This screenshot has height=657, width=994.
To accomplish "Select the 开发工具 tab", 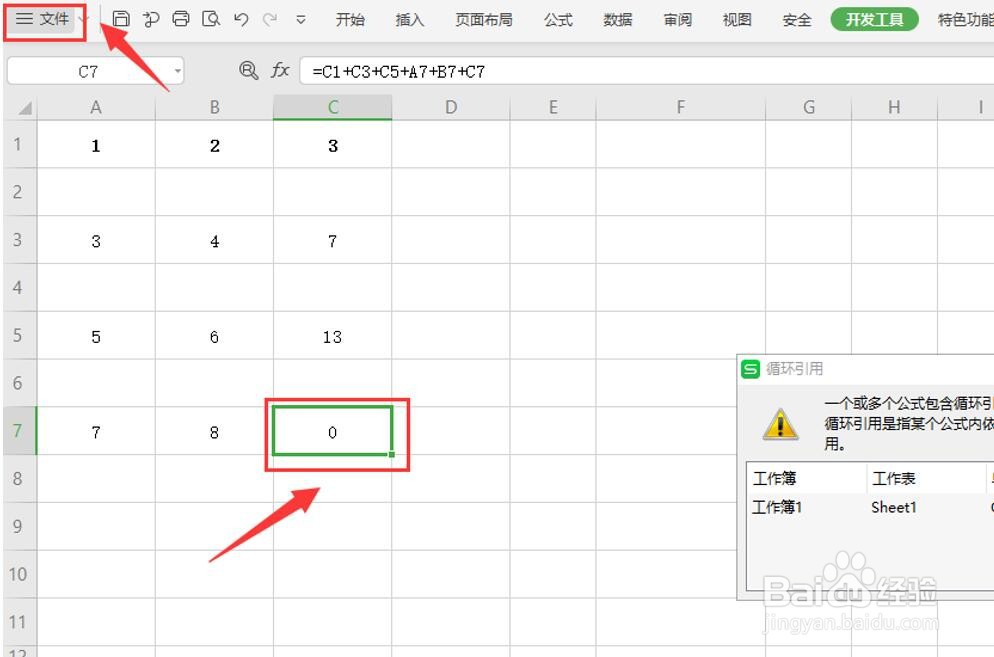I will (x=874, y=20).
